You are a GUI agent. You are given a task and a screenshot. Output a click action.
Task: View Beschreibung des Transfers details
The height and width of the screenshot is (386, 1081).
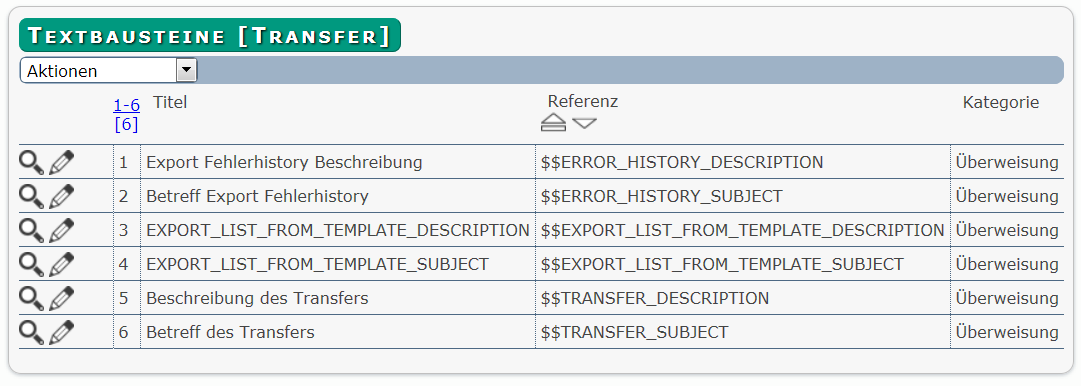click(31, 298)
